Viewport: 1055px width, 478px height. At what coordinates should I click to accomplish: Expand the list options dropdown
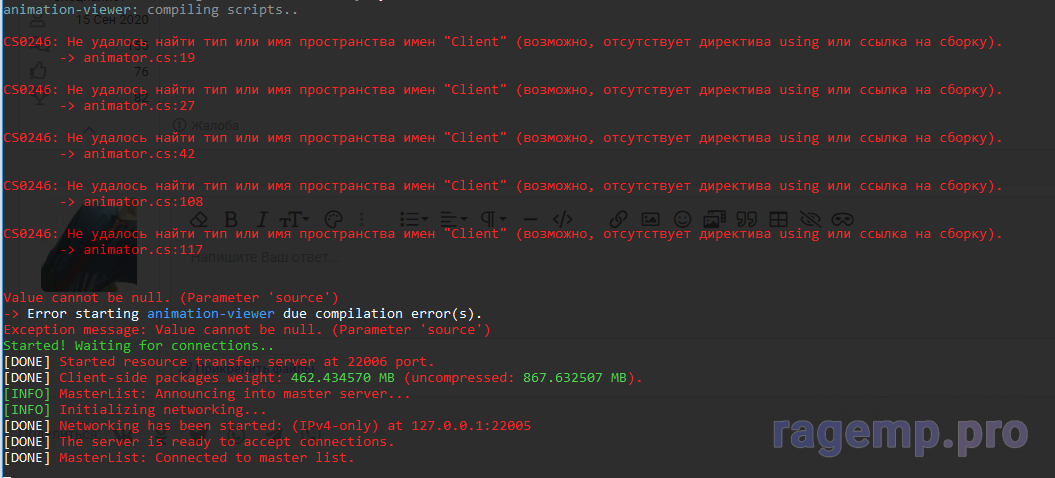tap(414, 219)
